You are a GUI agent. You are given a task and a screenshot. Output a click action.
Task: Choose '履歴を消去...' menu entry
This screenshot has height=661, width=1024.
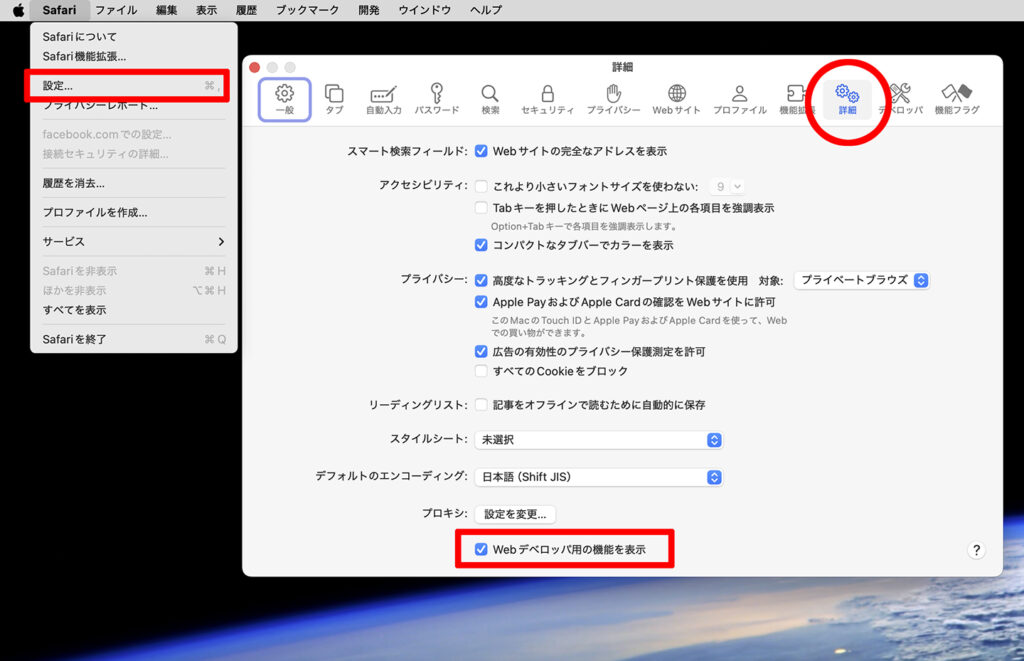click(x=133, y=183)
